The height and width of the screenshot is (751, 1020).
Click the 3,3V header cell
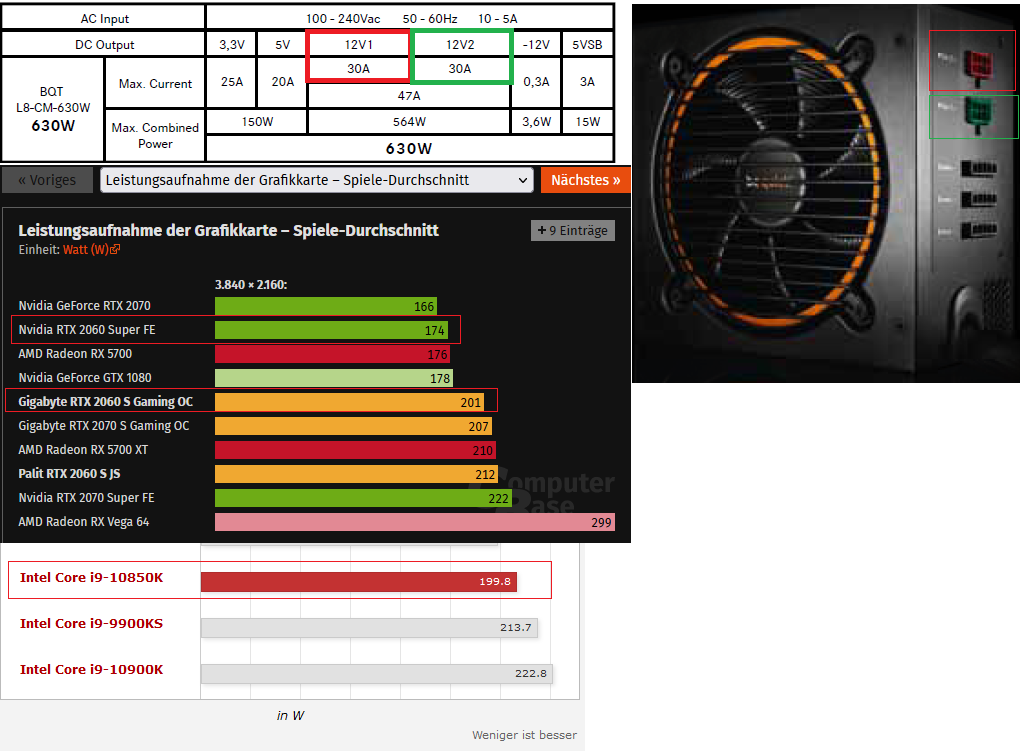232,44
